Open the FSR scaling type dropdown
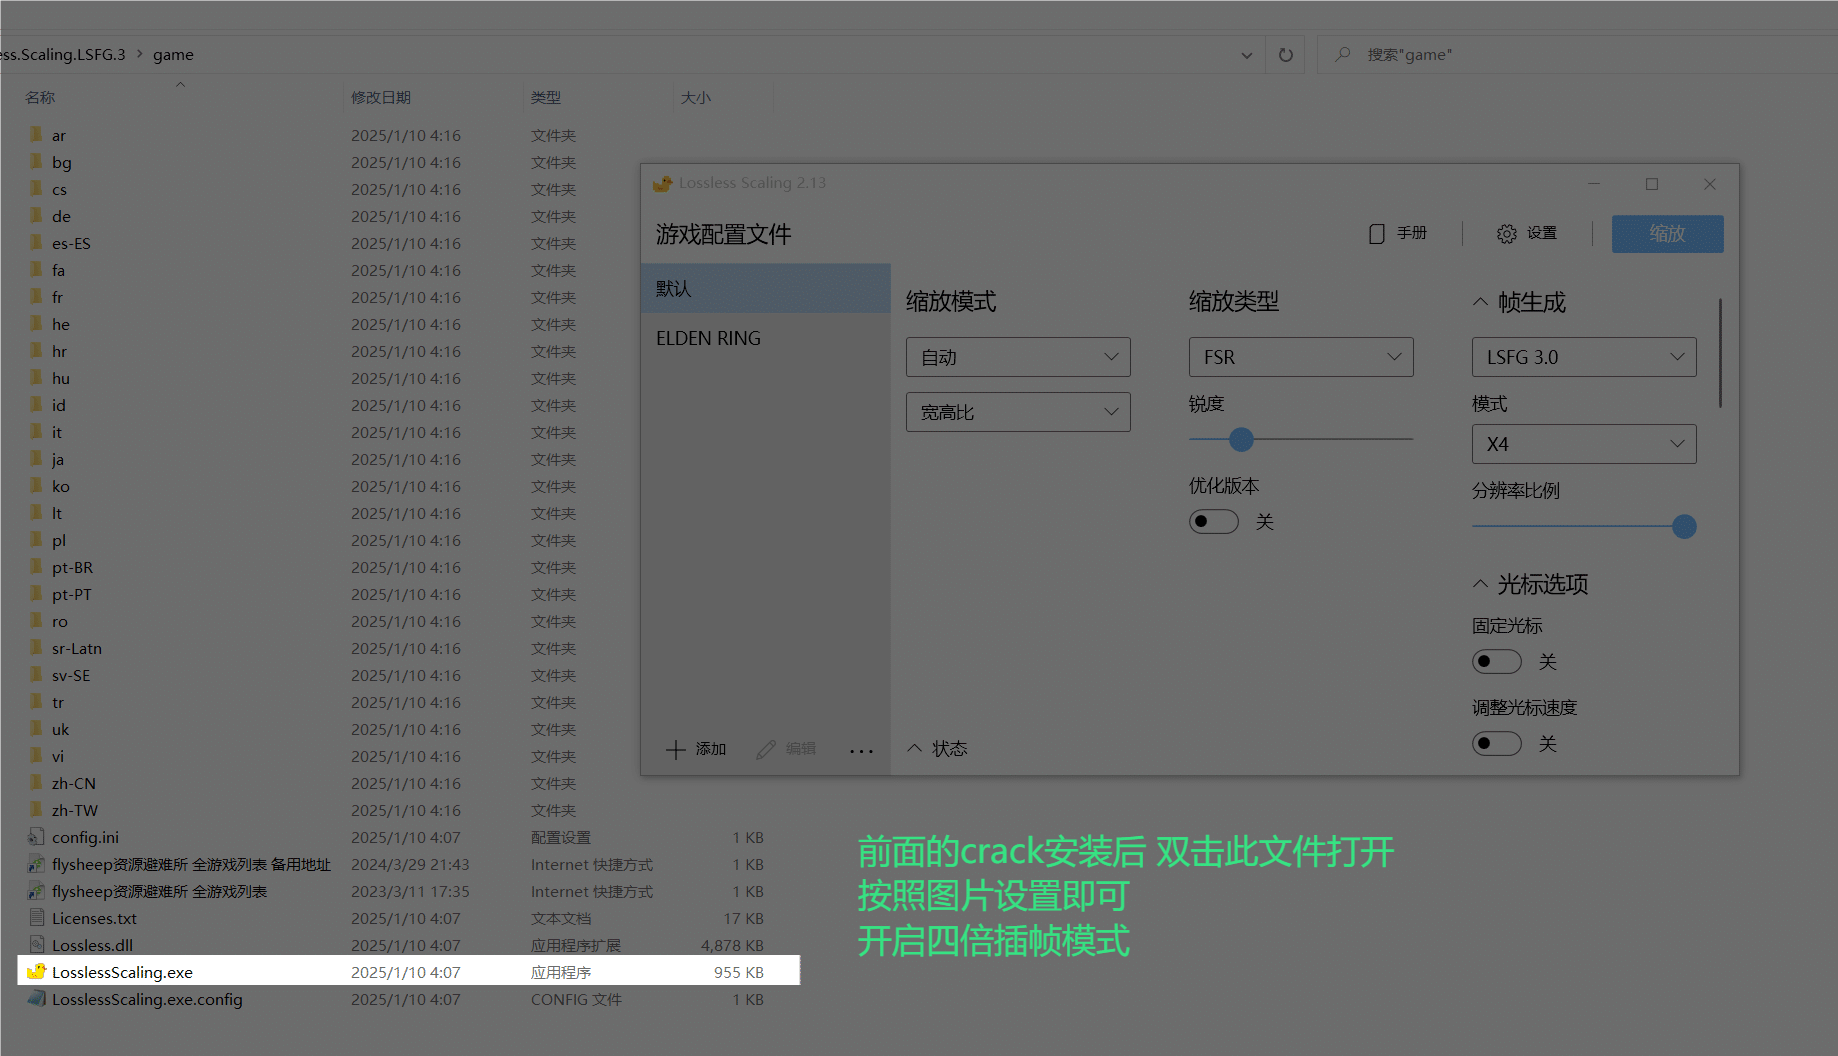This screenshot has width=1838, height=1056. point(1300,357)
